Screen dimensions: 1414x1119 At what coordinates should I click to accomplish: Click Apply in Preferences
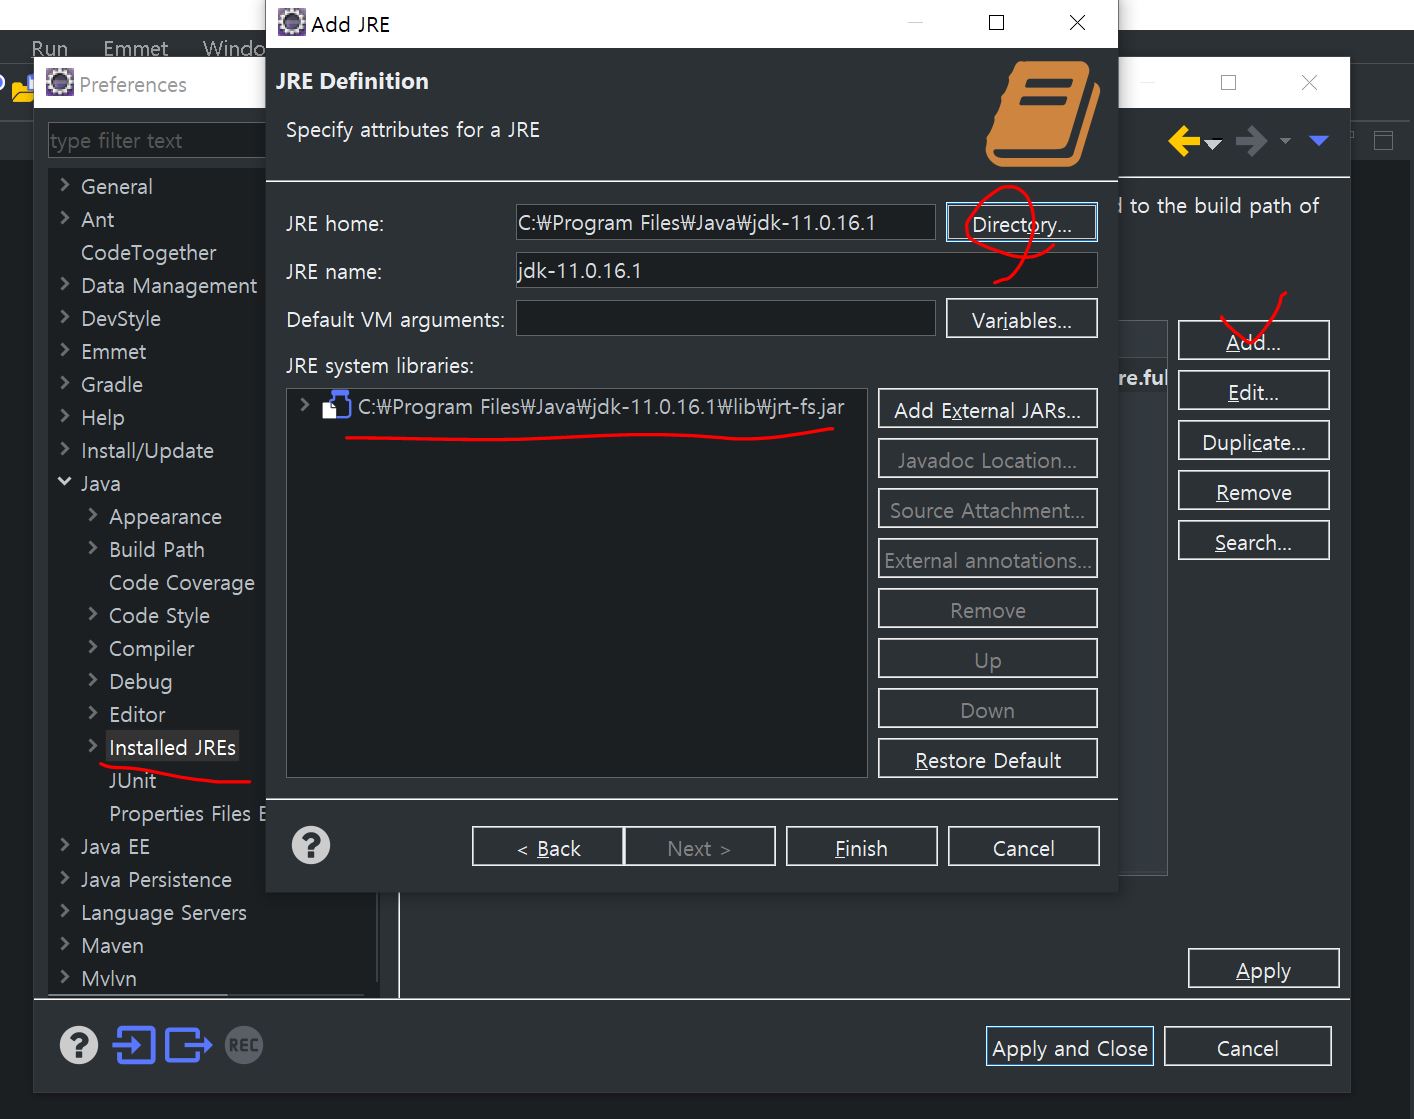1263,969
